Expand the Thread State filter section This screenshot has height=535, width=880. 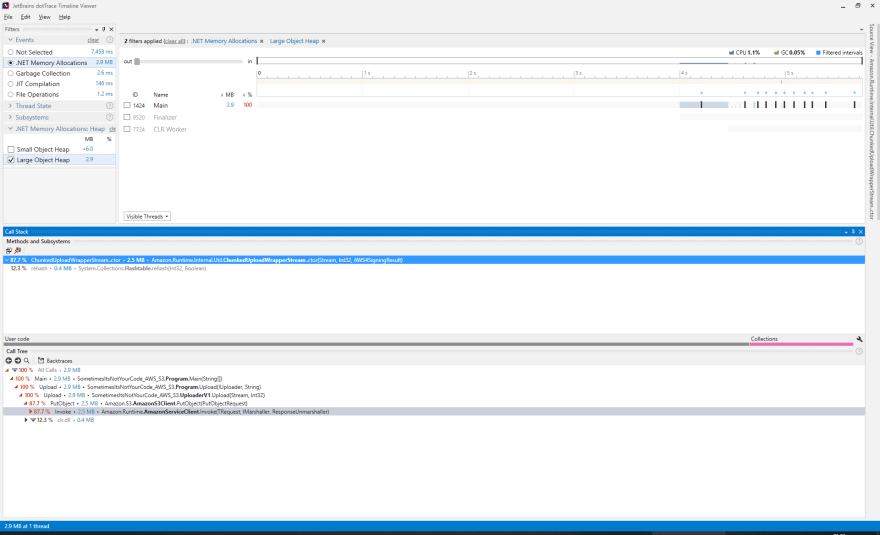point(10,106)
